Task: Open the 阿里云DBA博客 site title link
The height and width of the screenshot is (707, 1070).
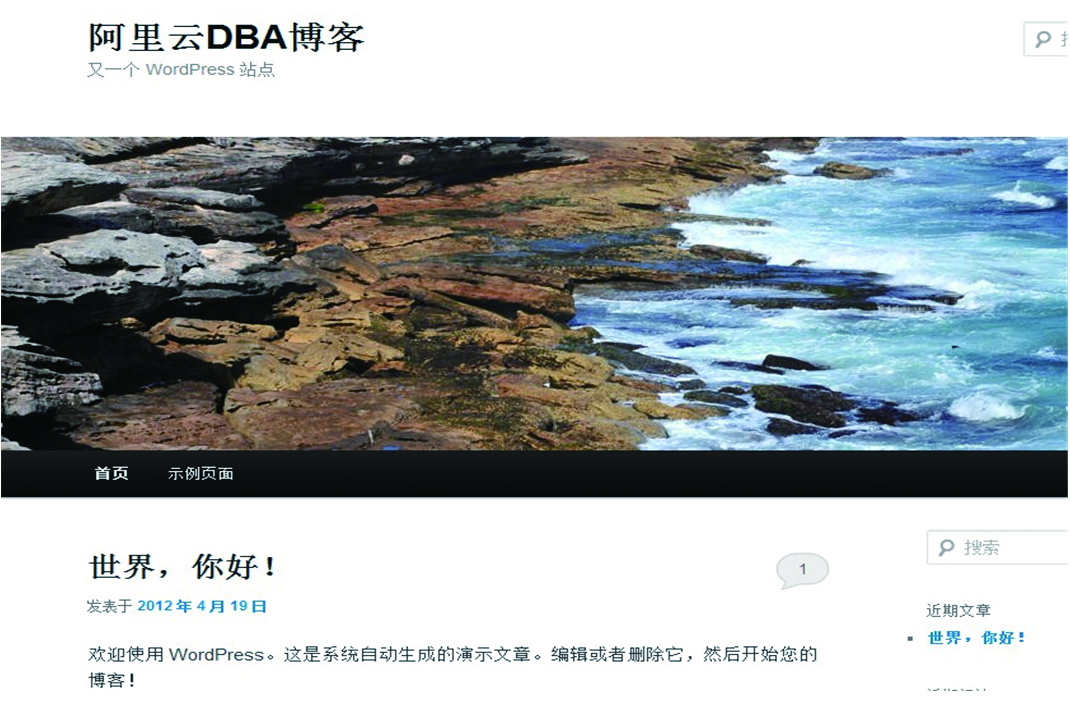Action: 226,37
